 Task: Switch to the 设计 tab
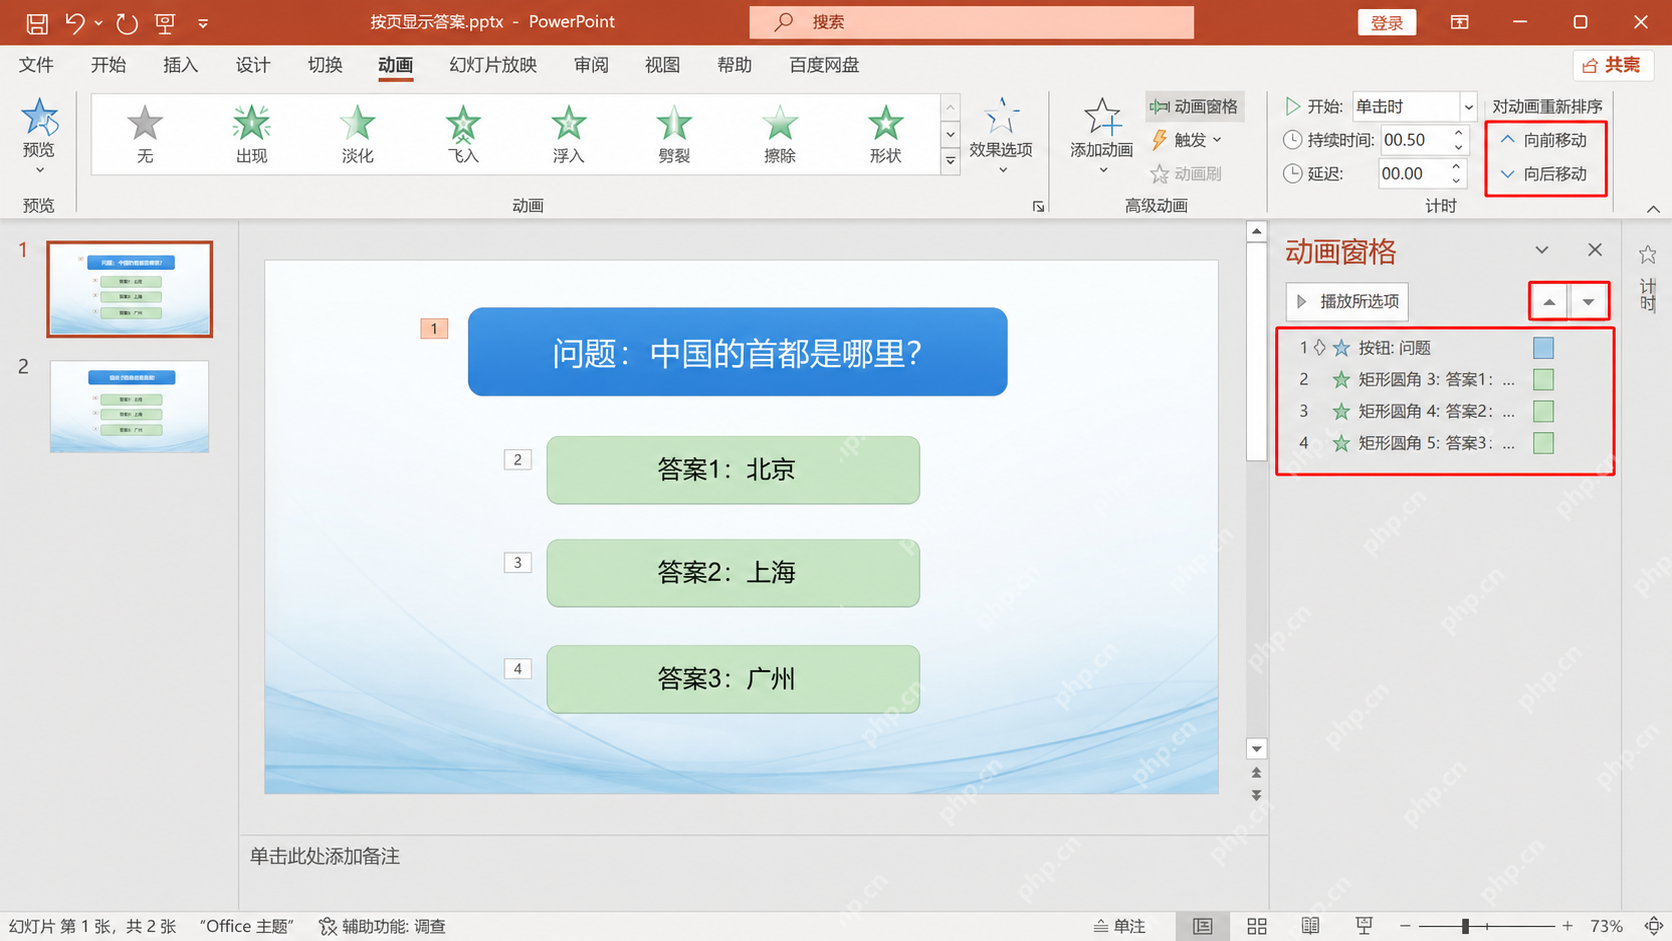click(x=252, y=65)
